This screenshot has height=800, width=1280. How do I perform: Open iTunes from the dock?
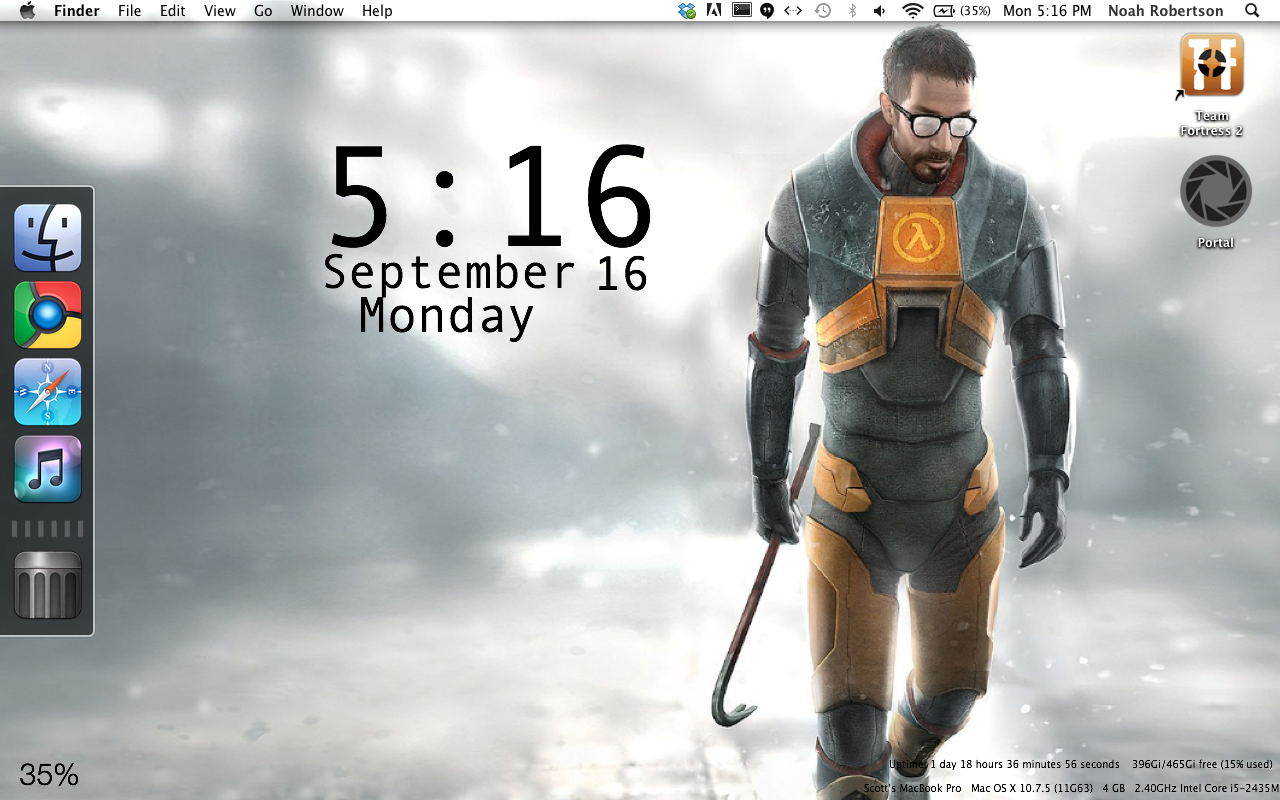[47, 469]
